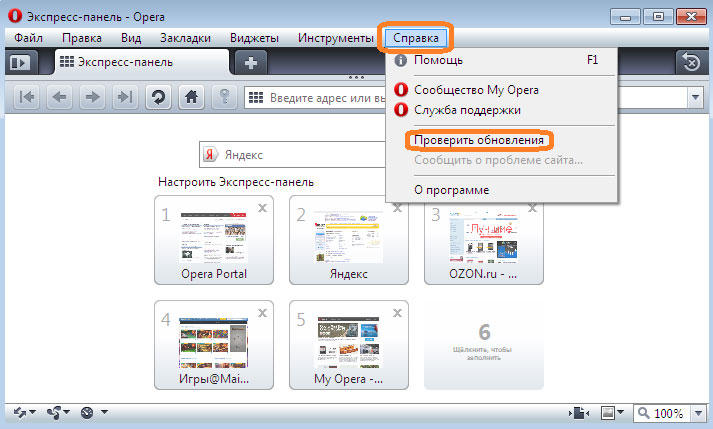This screenshot has width=713, height=429.
Task: Go to the Home page
Action: (191, 97)
